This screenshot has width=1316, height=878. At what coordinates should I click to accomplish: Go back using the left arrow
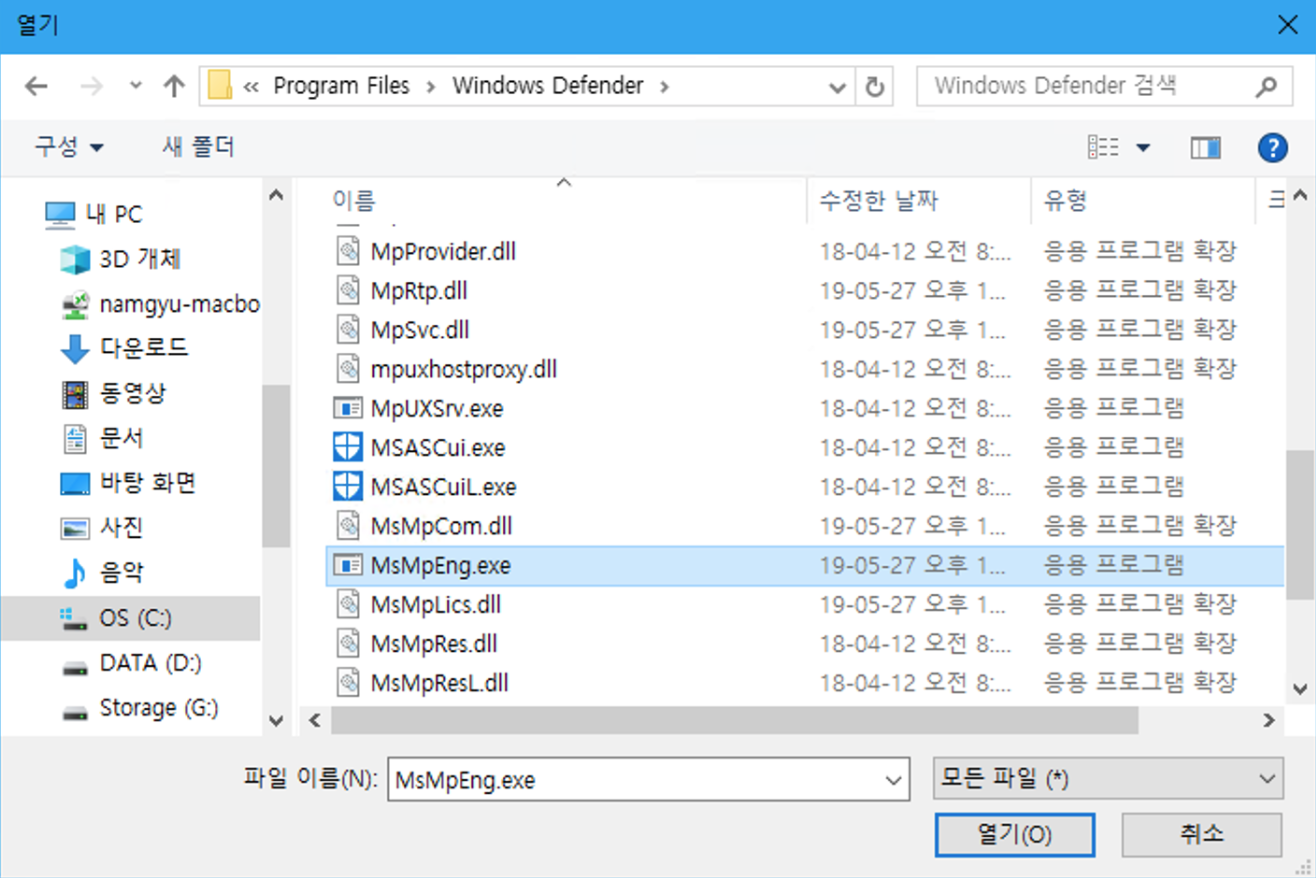(37, 86)
